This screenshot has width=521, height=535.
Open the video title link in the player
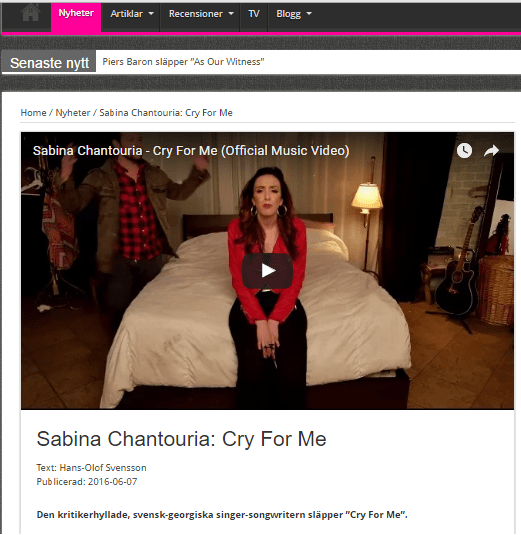click(191, 151)
